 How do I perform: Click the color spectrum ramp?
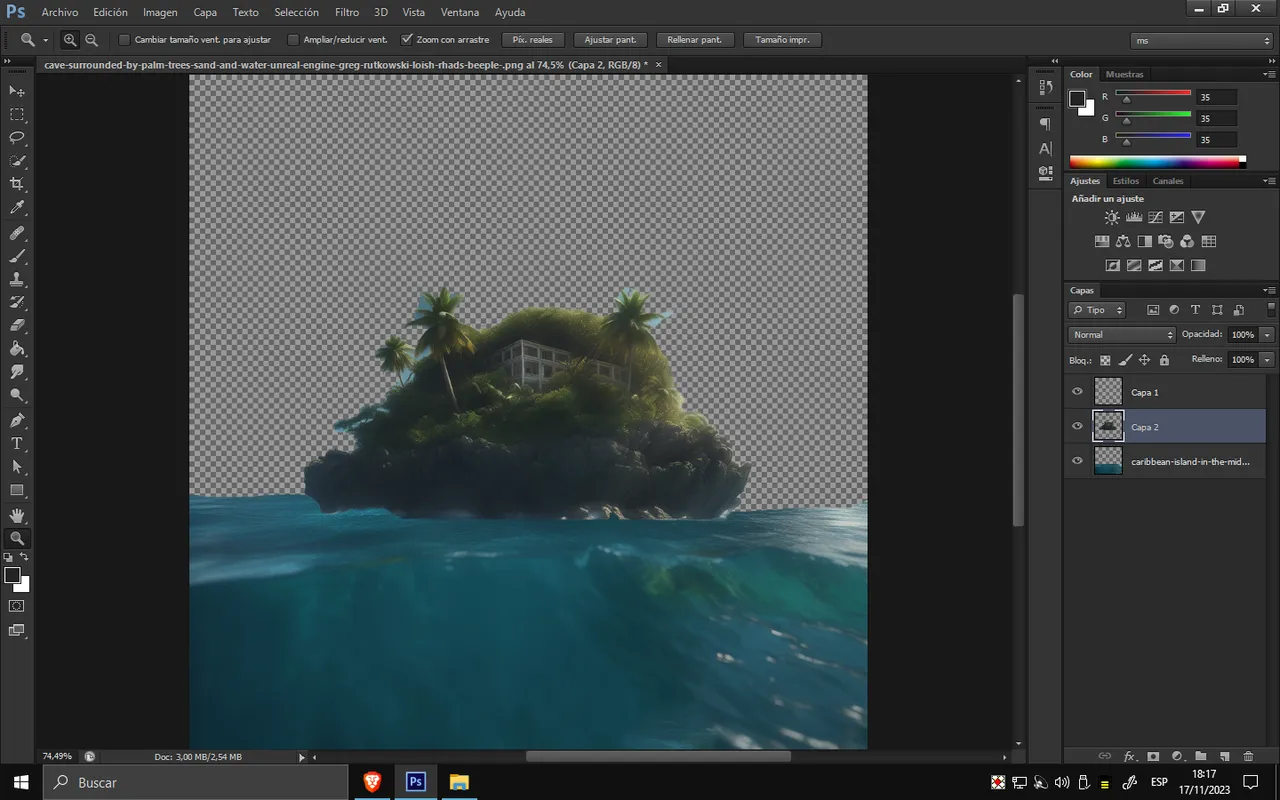point(1158,161)
